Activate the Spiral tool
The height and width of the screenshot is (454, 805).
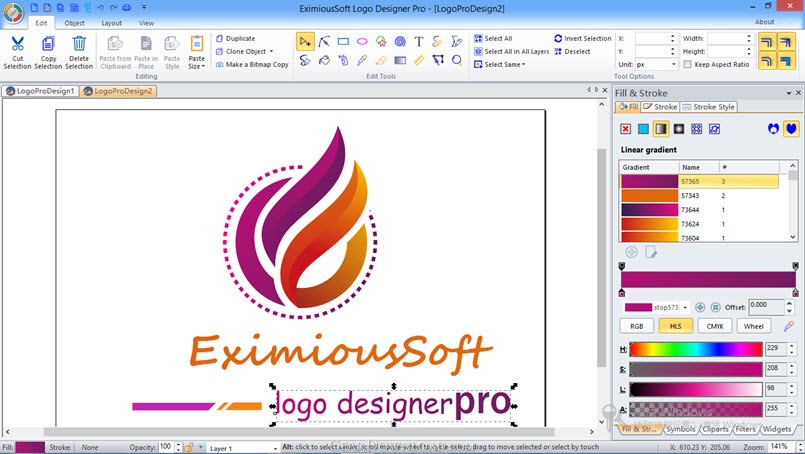(400, 42)
